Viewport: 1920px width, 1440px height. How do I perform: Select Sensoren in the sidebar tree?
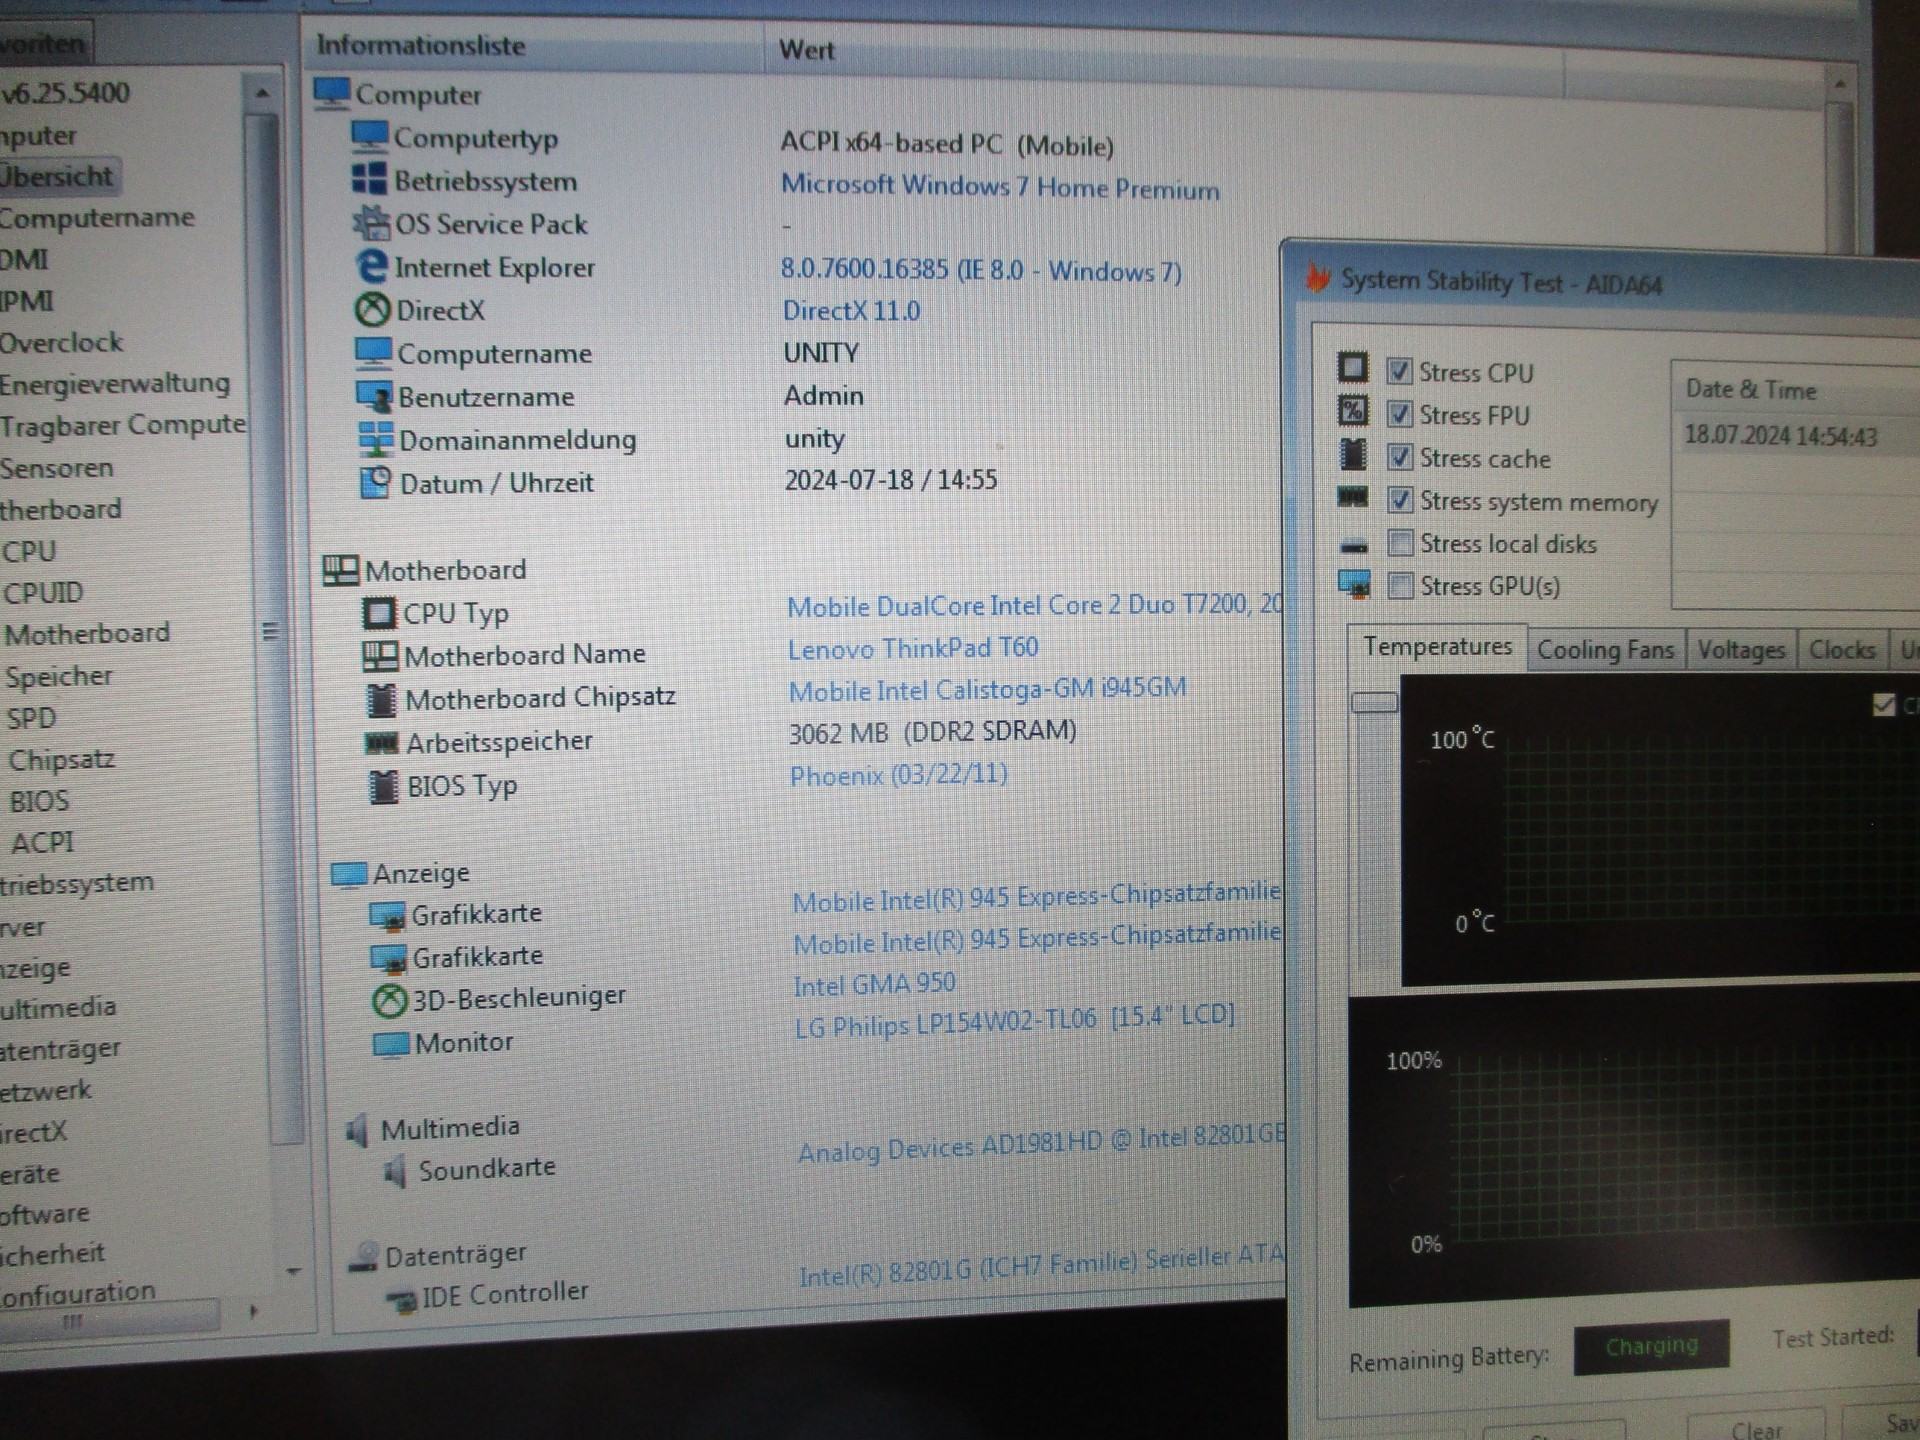coord(57,468)
